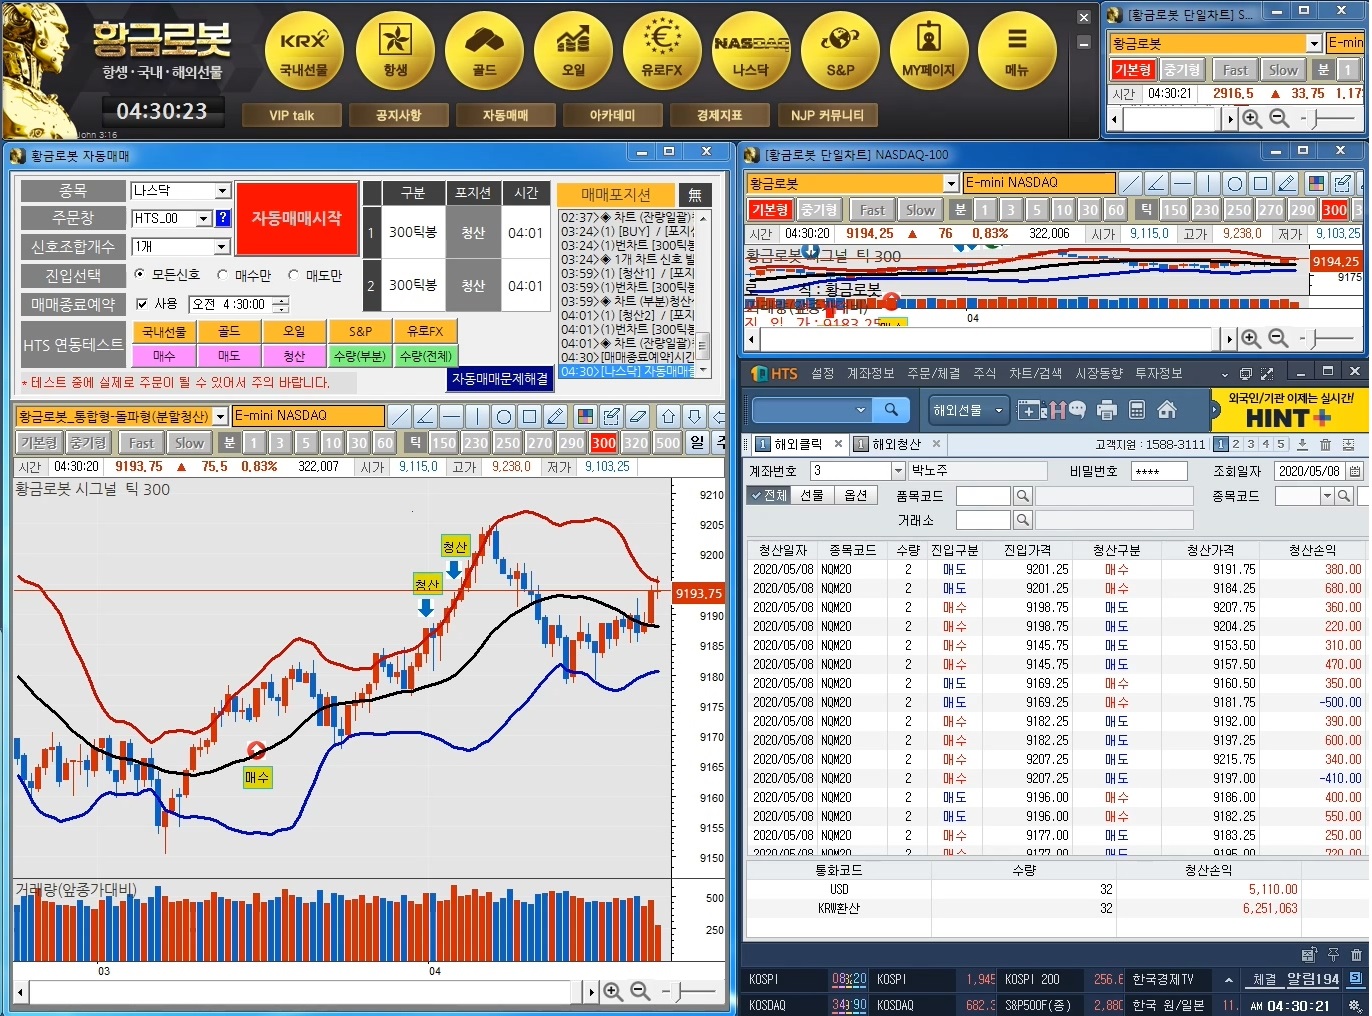1372x1016 pixels.
Task: Click the blue question mark help icon
Action: pos(223,218)
